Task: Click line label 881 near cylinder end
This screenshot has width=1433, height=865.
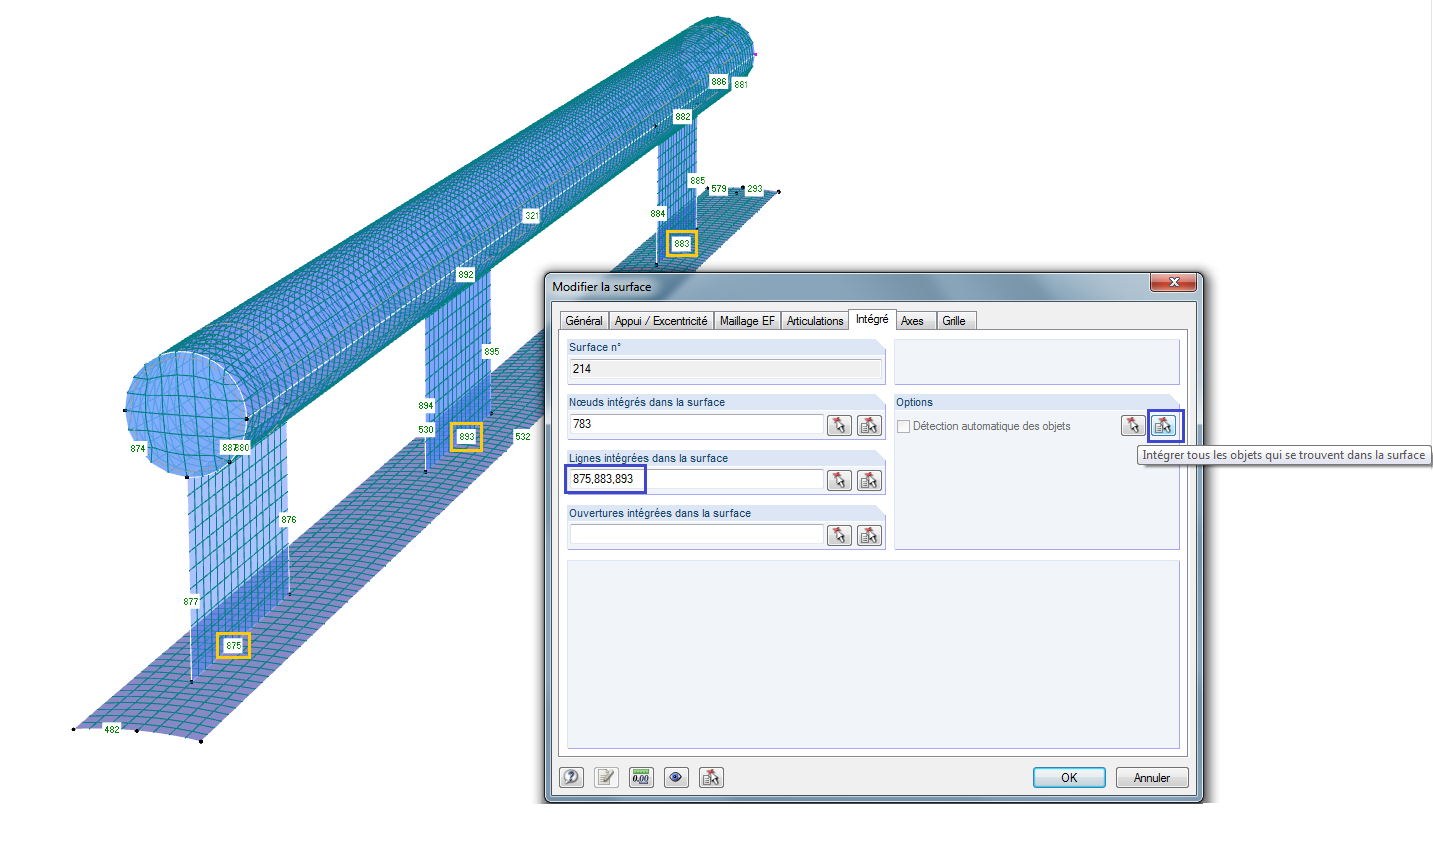Action: coord(741,85)
